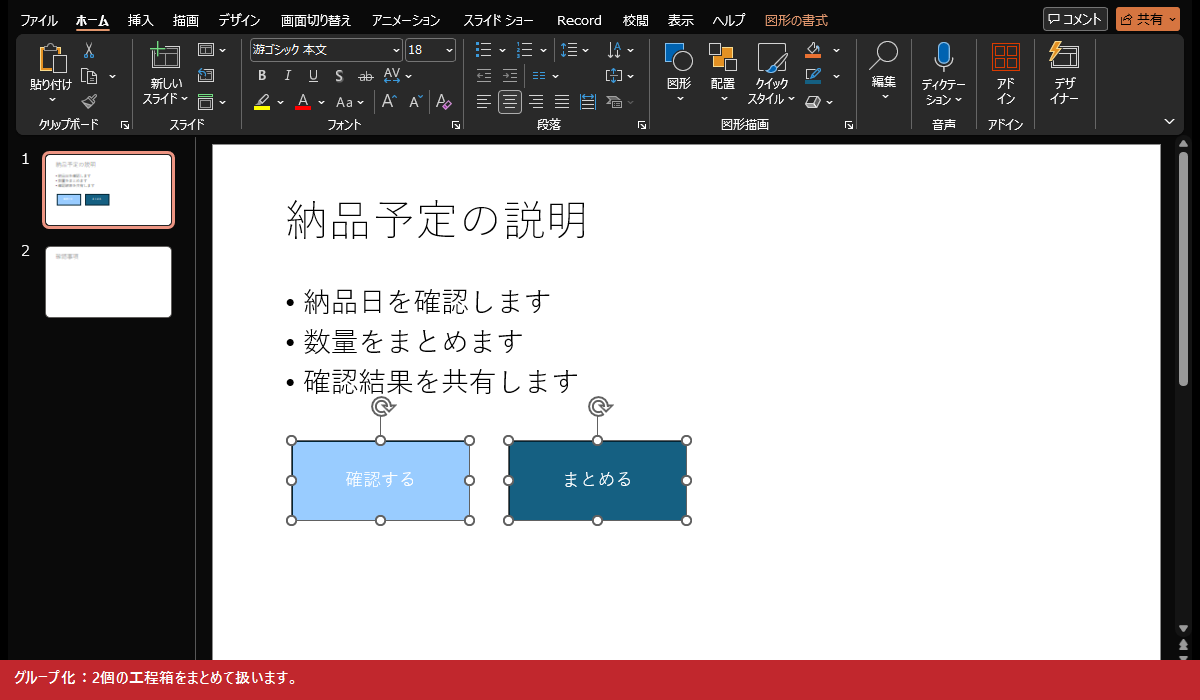Select slide 2 thumbnail
The width and height of the screenshot is (1200, 700).
coord(108,282)
